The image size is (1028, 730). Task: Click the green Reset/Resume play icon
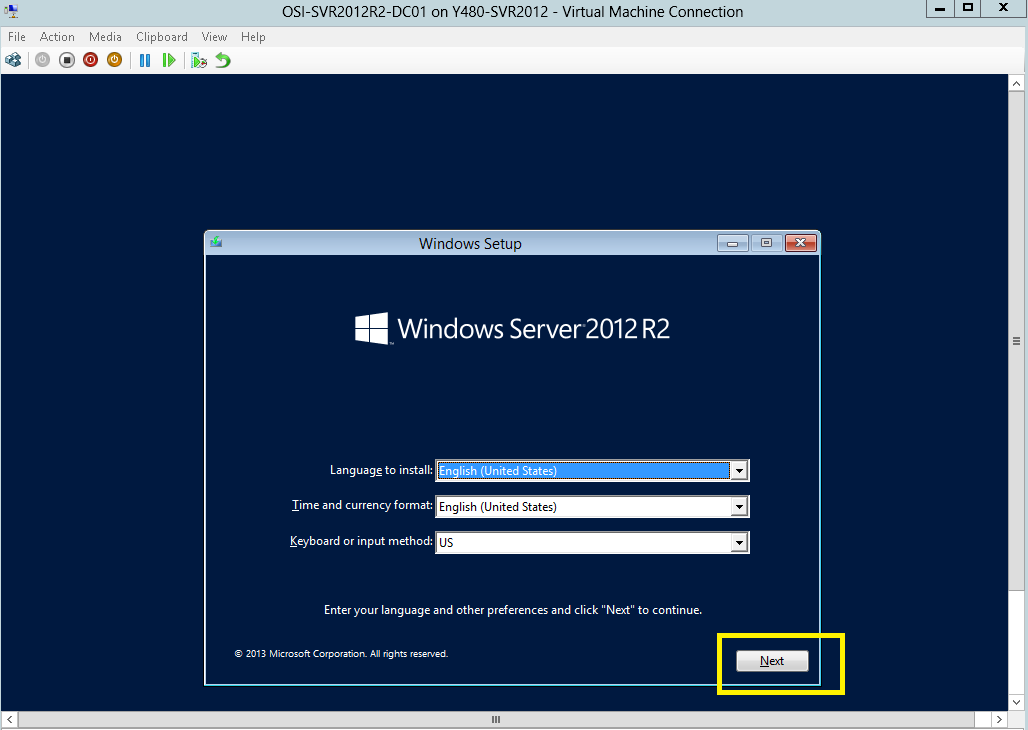coord(168,60)
